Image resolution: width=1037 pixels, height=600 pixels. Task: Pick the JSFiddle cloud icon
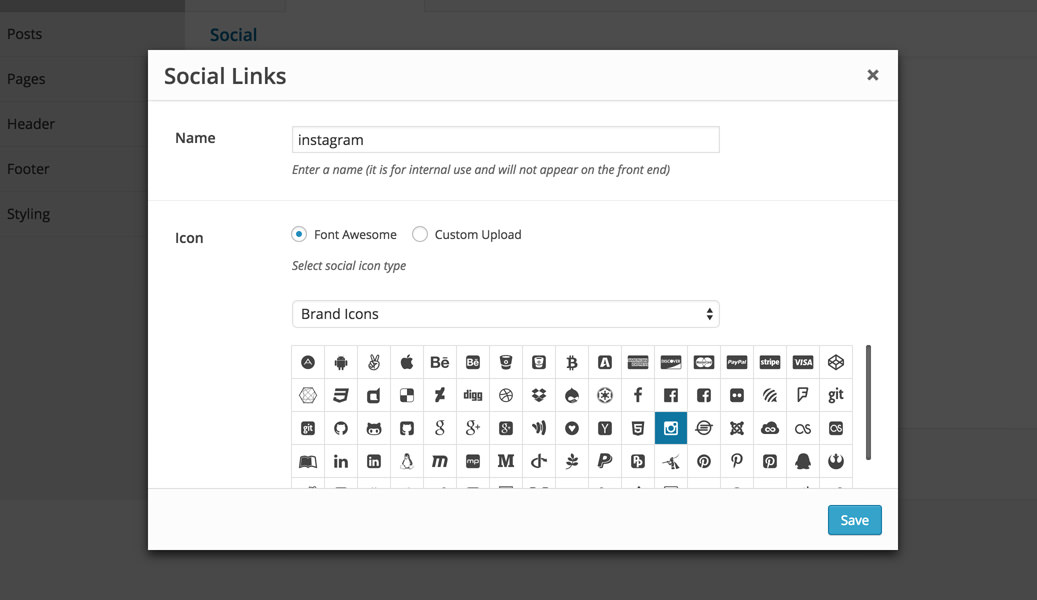[770, 428]
